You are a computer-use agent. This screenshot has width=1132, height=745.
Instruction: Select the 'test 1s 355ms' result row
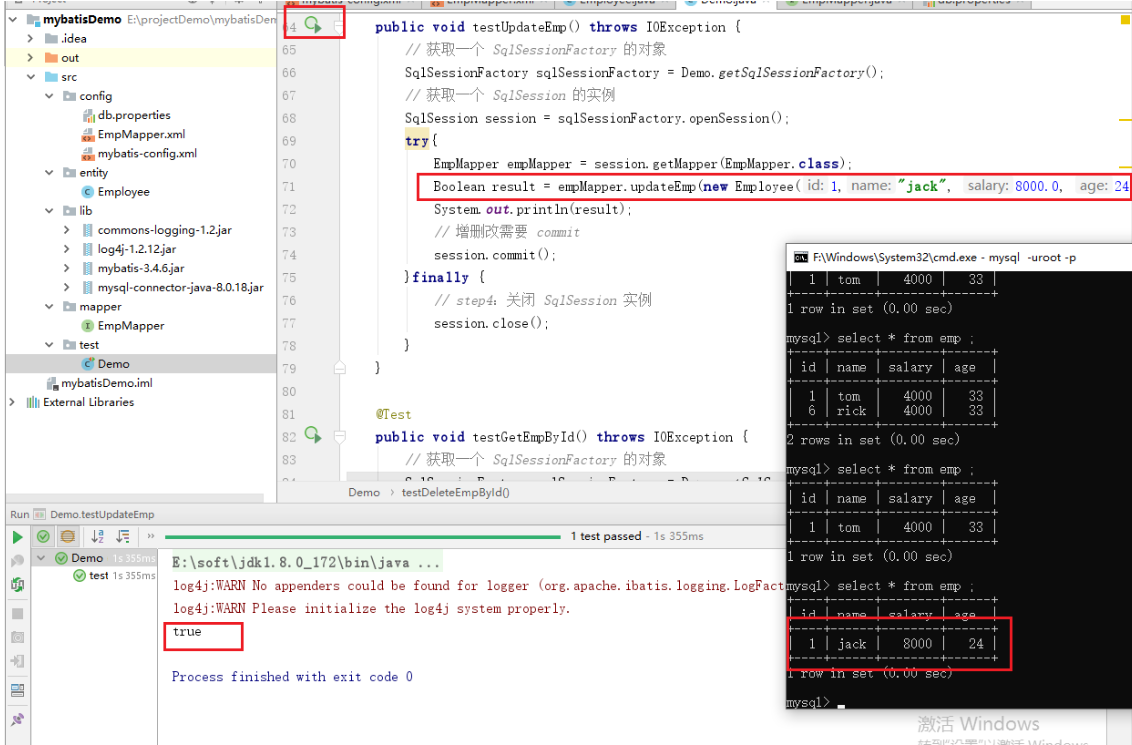(114, 575)
